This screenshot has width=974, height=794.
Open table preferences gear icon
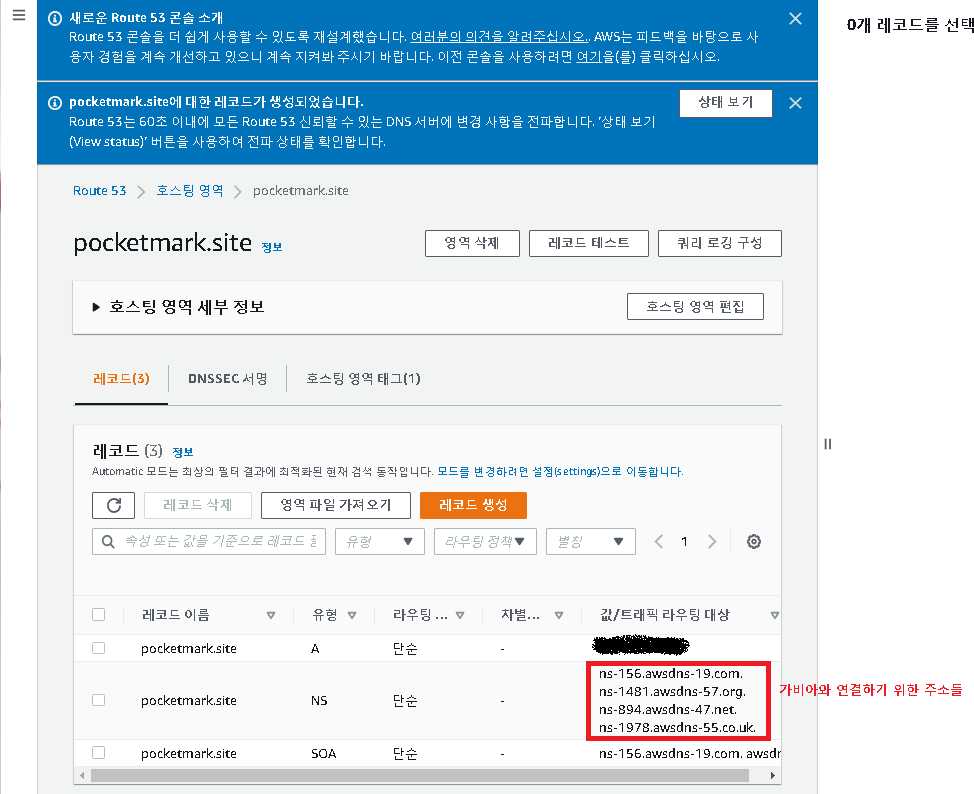tap(753, 542)
